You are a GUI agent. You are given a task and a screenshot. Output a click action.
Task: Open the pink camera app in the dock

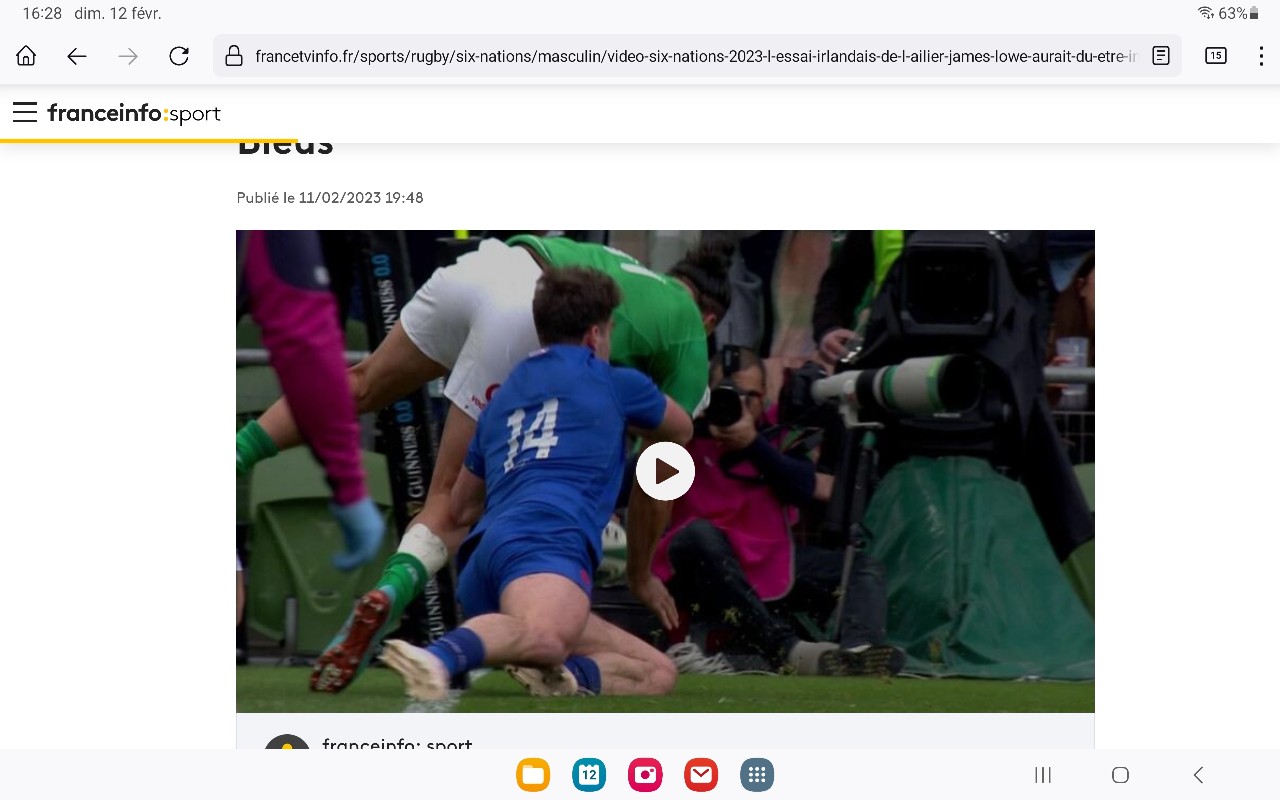pyautogui.click(x=645, y=774)
